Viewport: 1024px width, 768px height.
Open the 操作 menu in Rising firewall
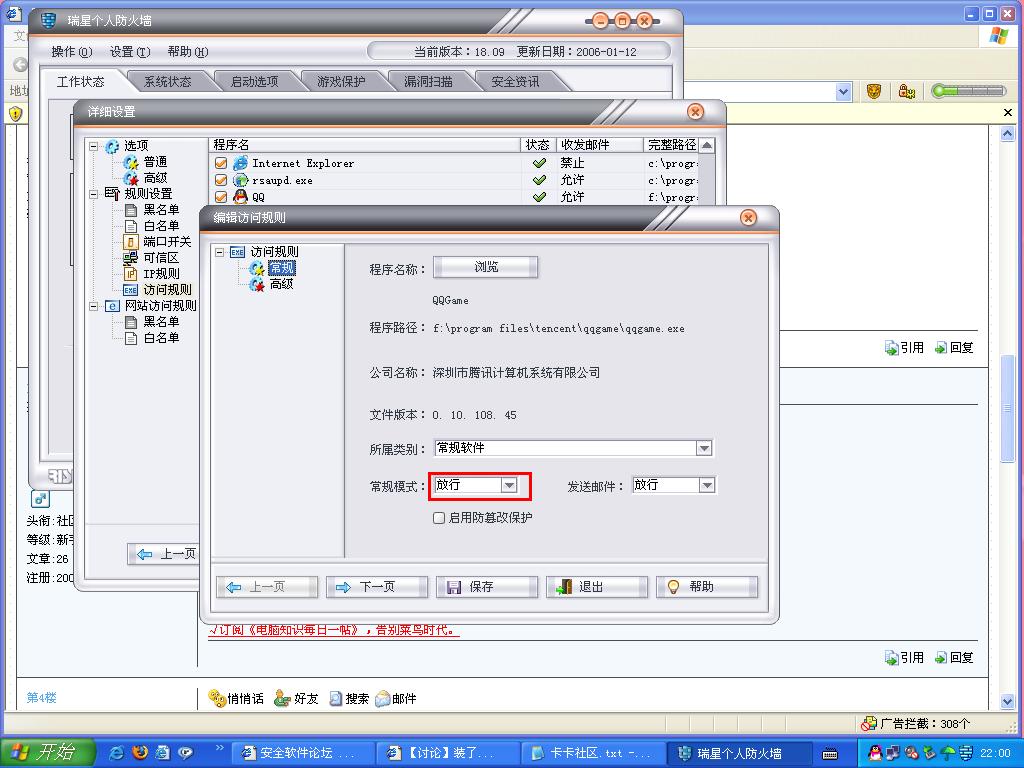coord(72,52)
